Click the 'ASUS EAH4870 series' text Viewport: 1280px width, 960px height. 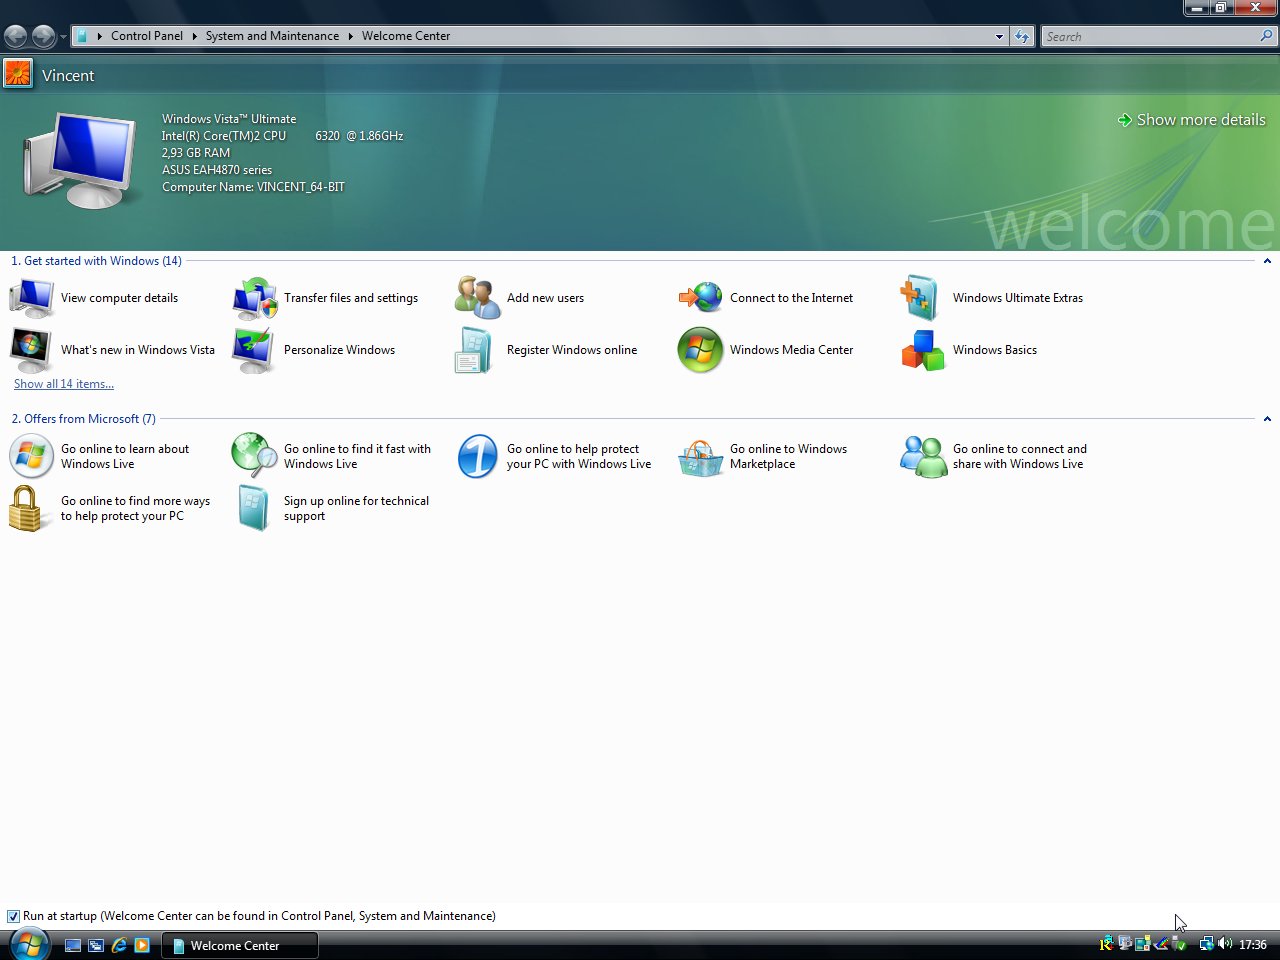click(x=217, y=170)
